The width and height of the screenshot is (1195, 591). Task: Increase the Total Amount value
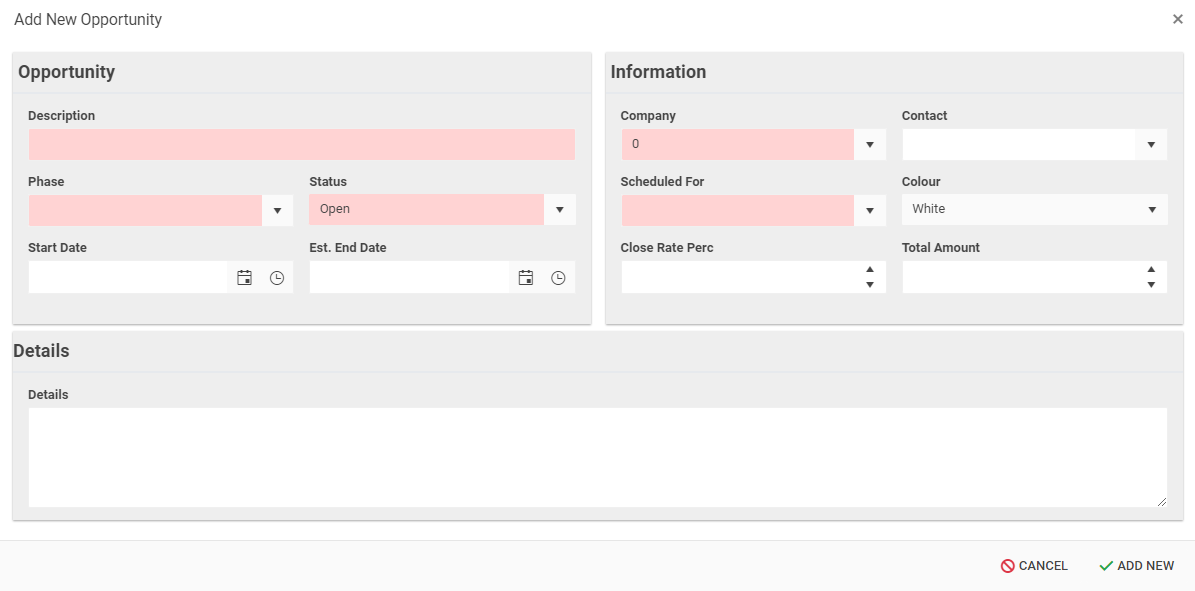pyautogui.click(x=1151, y=270)
